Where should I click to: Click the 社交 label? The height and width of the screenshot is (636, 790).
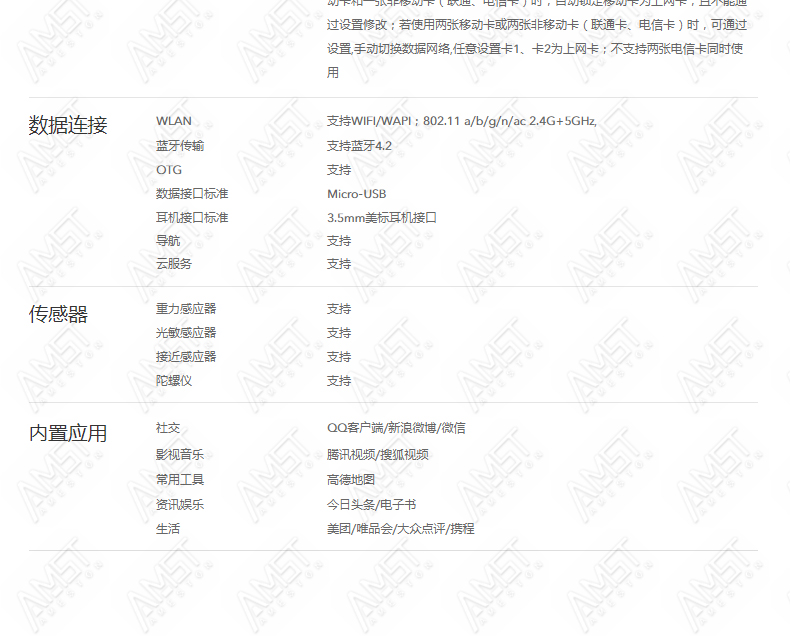[168, 428]
